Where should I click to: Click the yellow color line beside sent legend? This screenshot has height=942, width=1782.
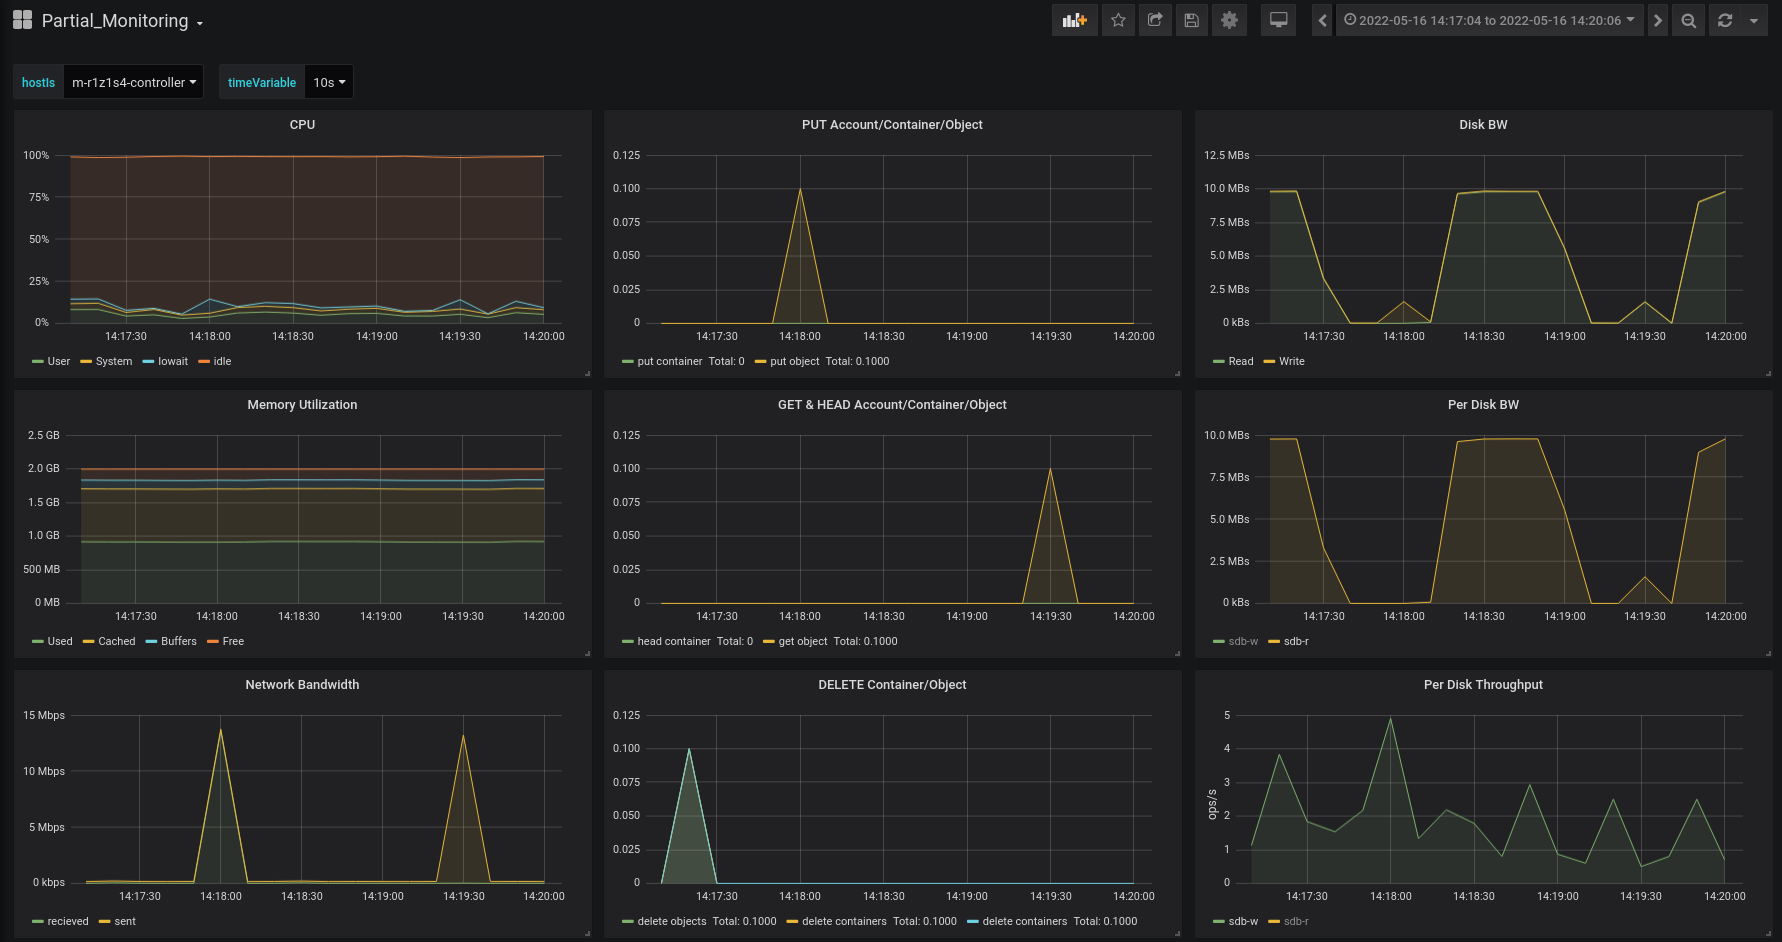click(105, 922)
